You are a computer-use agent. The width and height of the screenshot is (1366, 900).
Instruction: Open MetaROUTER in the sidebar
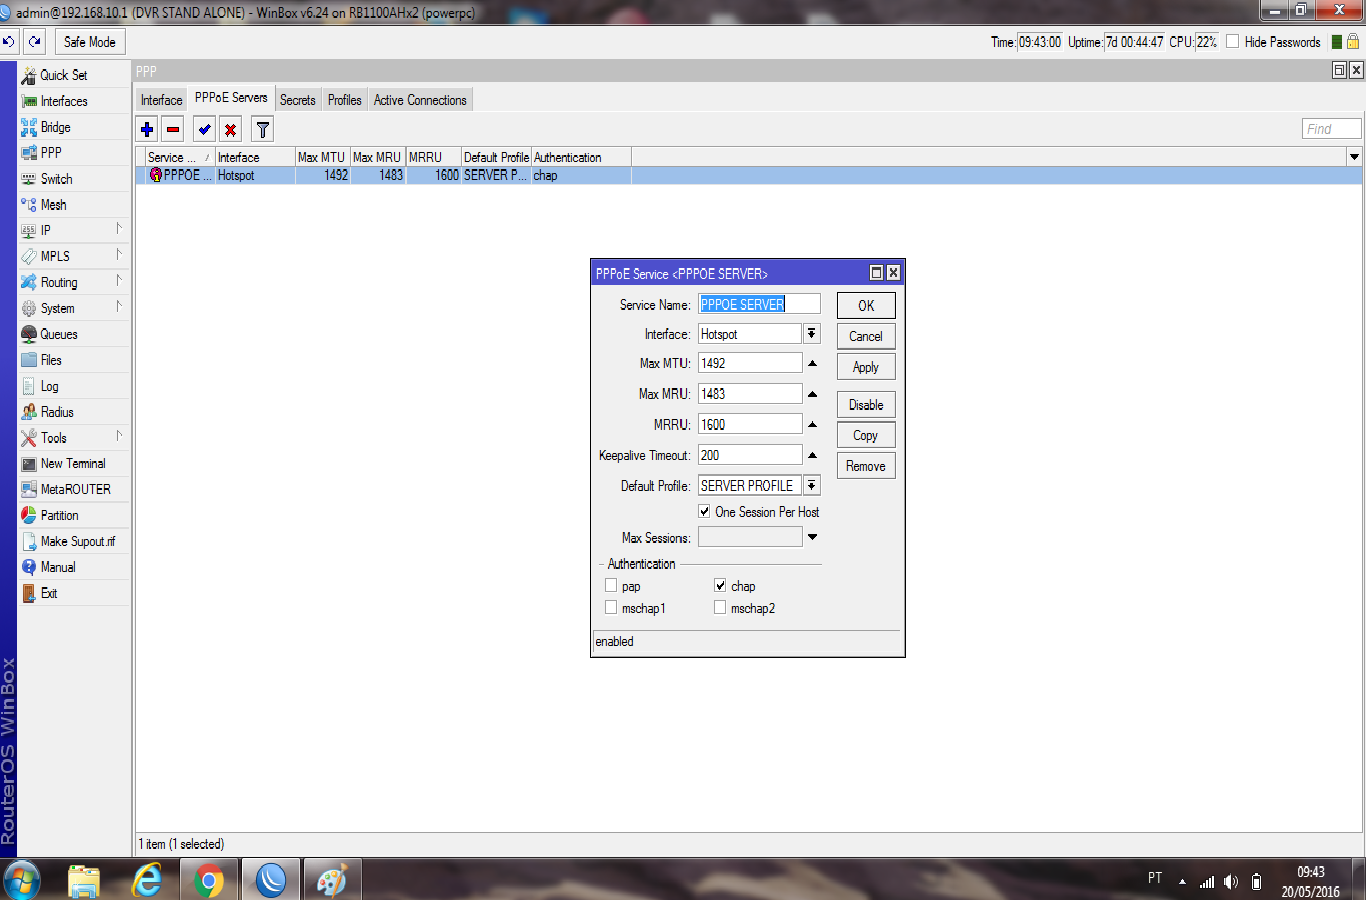(x=76, y=490)
